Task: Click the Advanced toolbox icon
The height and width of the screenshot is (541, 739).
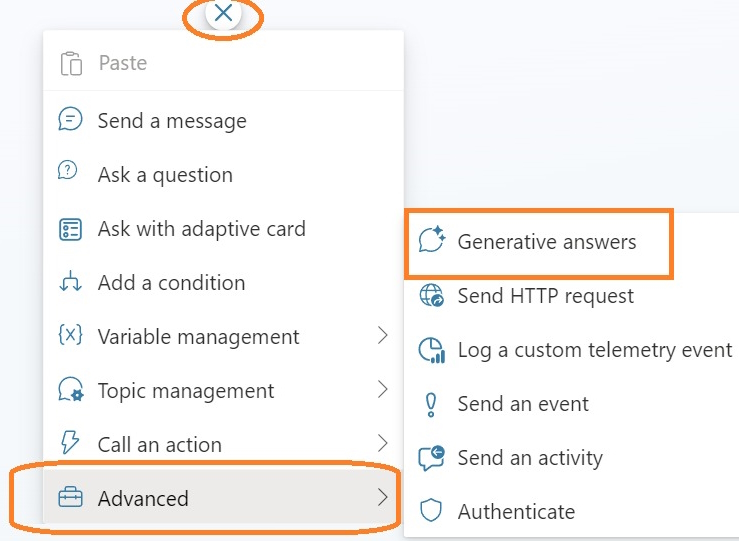Action: point(70,498)
